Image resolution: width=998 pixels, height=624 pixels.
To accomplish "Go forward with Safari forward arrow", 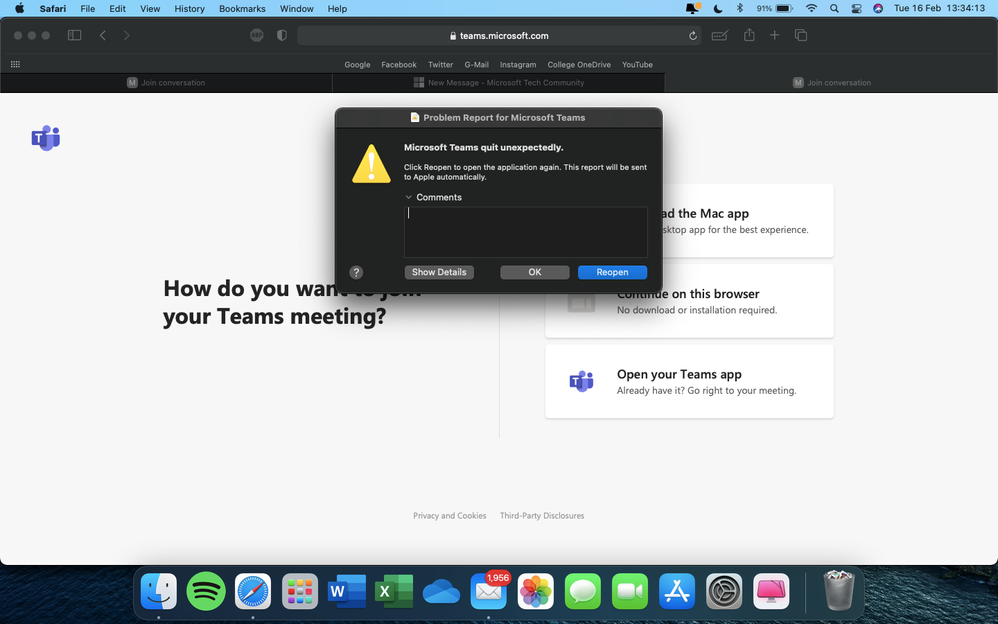I will tap(127, 35).
